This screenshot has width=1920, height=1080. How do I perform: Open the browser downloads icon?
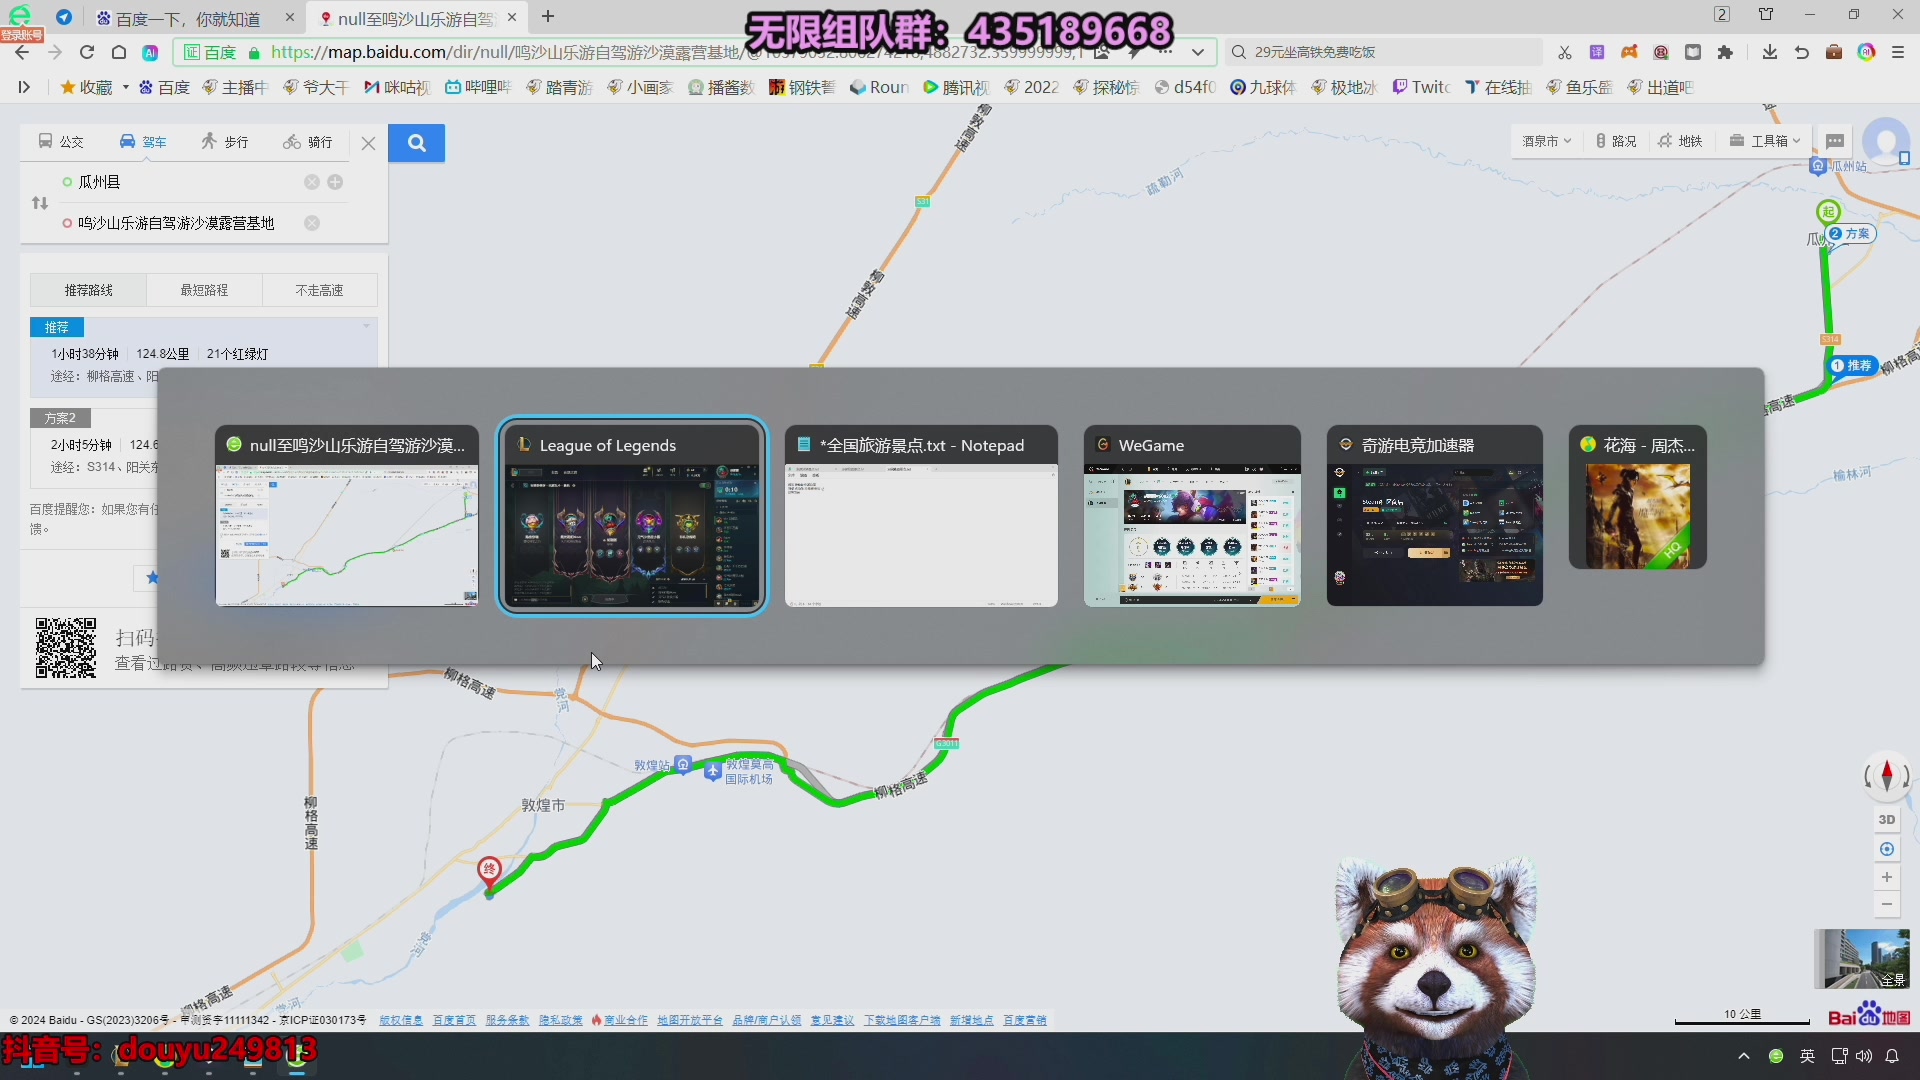[x=1770, y=52]
